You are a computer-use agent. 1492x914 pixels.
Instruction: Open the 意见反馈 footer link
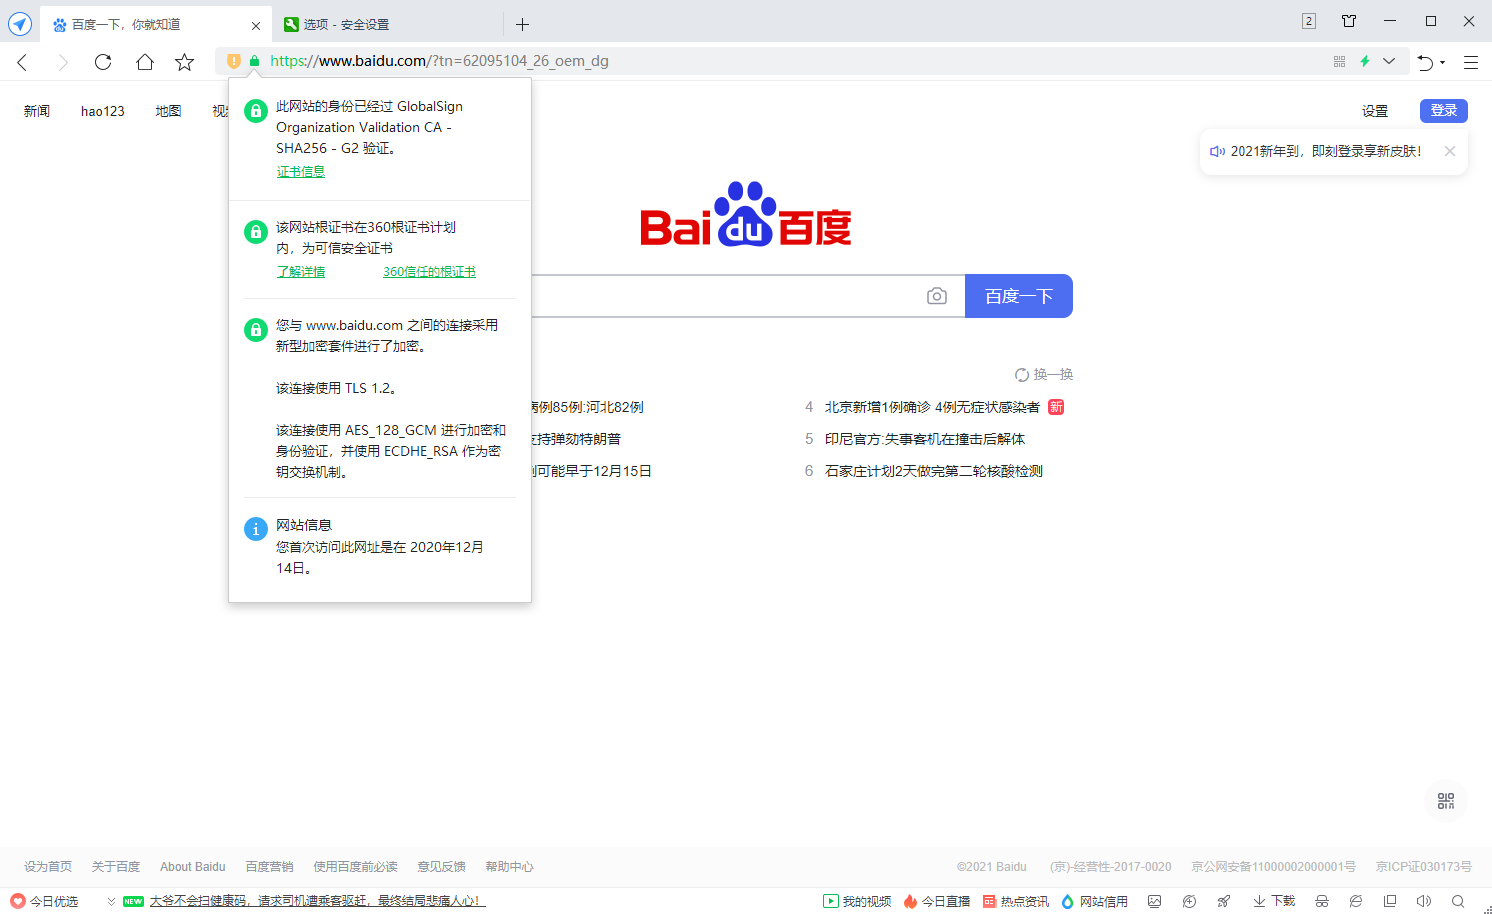[x=442, y=867]
